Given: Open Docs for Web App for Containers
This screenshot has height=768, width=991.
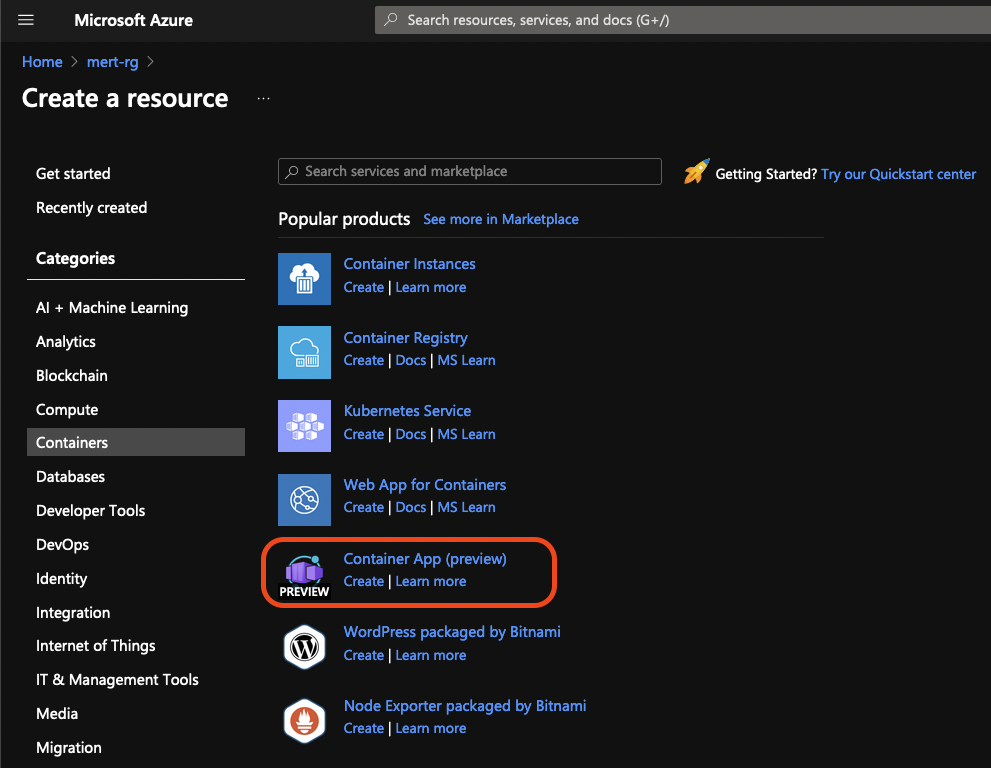Looking at the screenshot, I should click(411, 508).
